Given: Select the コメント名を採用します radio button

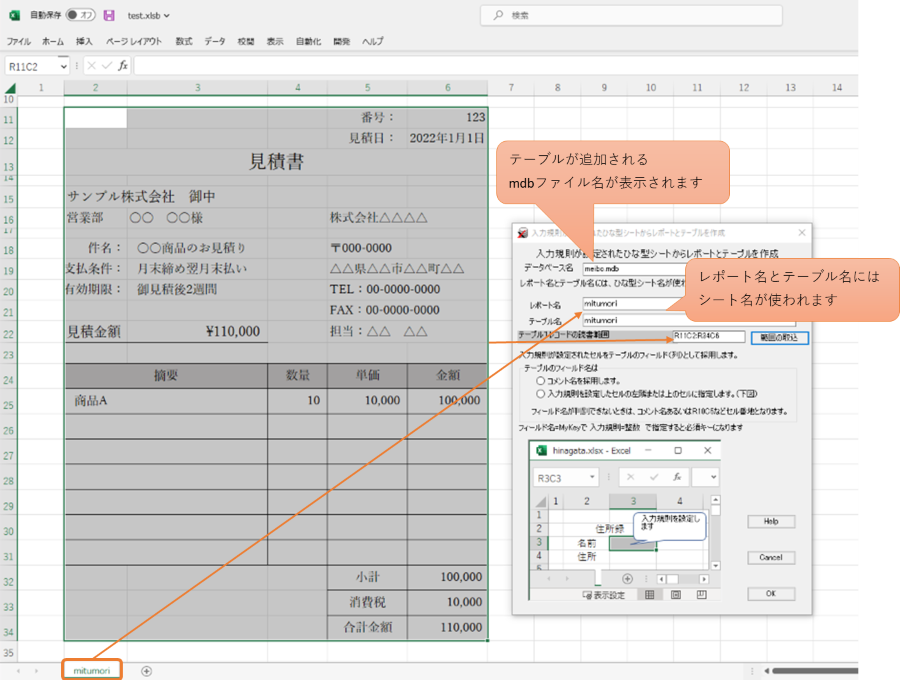Looking at the screenshot, I should (540, 380).
